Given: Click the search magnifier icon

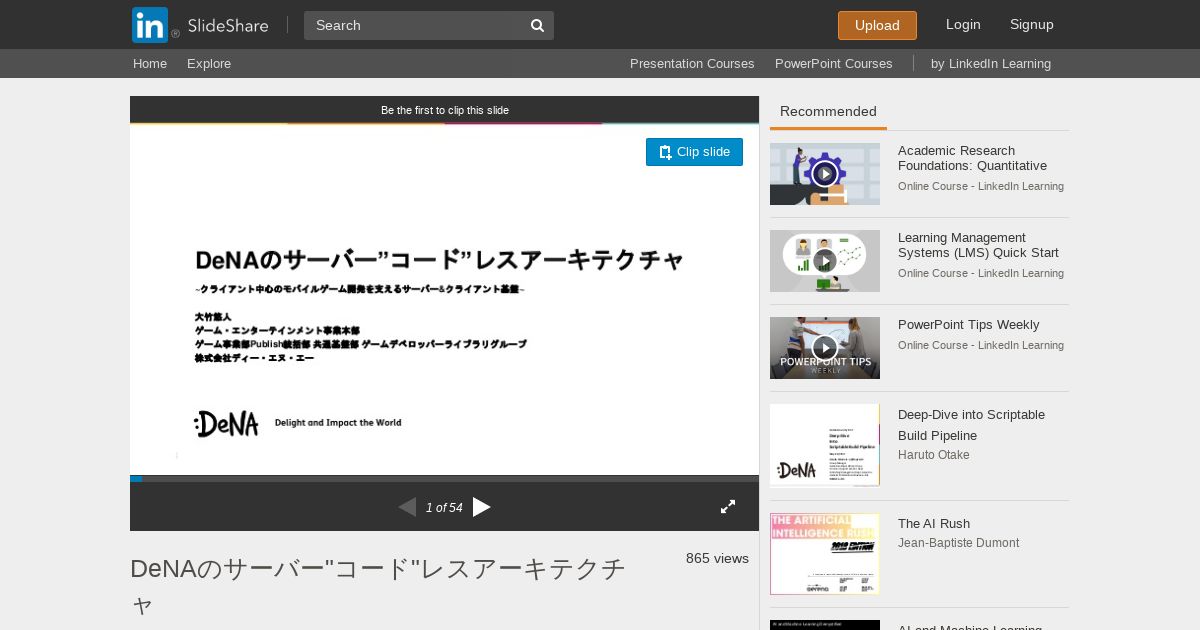Looking at the screenshot, I should 537,25.
